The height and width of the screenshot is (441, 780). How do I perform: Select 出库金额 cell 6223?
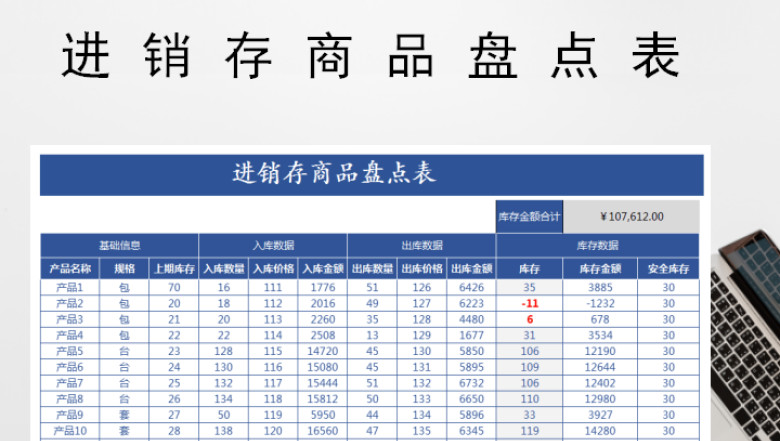[x=472, y=303]
